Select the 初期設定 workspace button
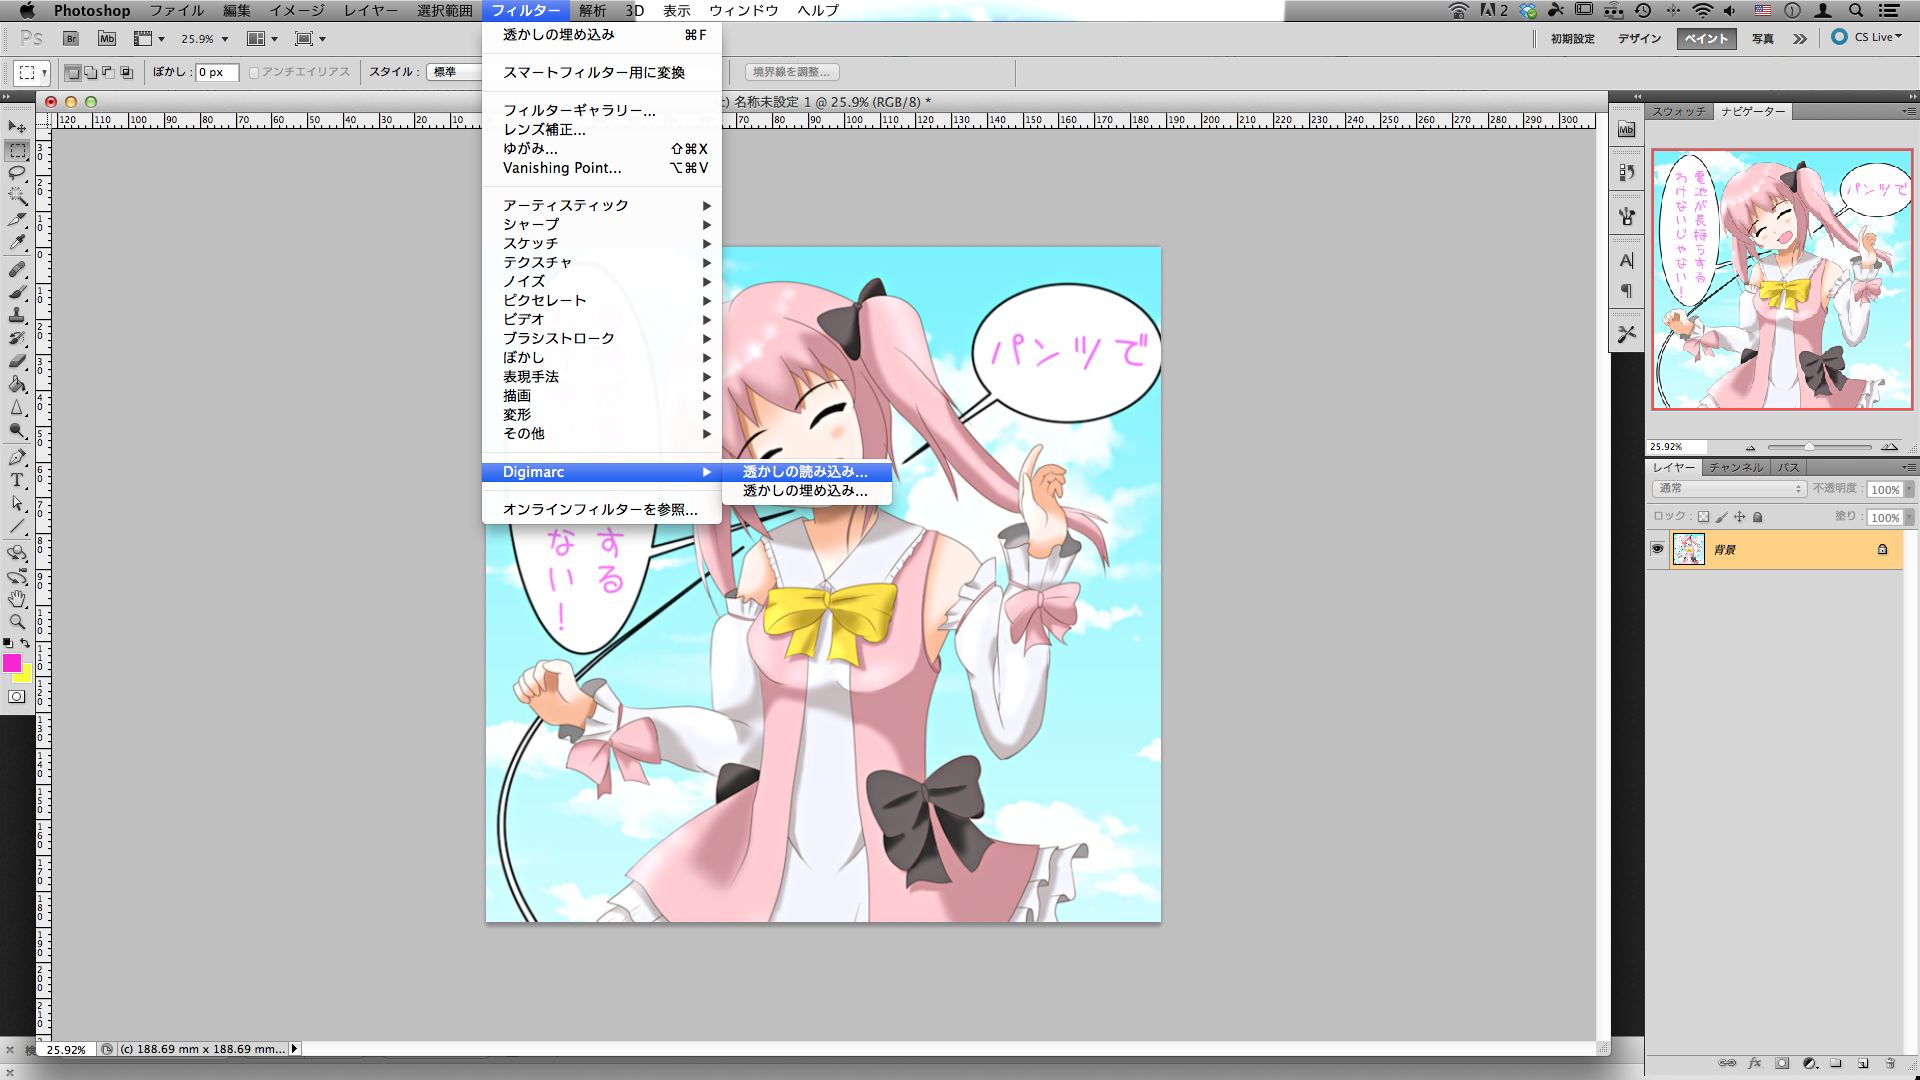The image size is (1920, 1080). click(1573, 38)
